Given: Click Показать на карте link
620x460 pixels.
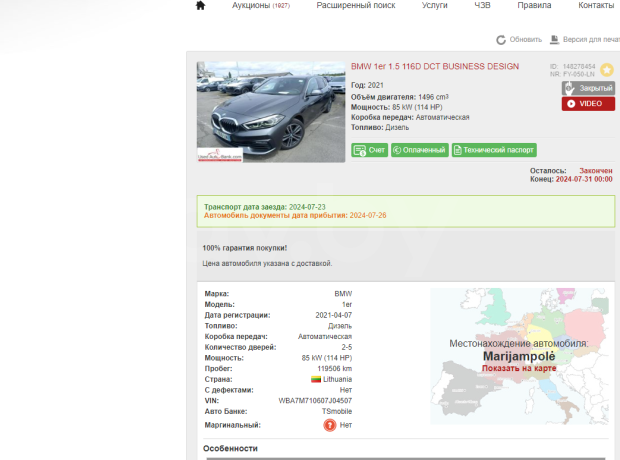Looking at the screenshot, I should 519,368.
